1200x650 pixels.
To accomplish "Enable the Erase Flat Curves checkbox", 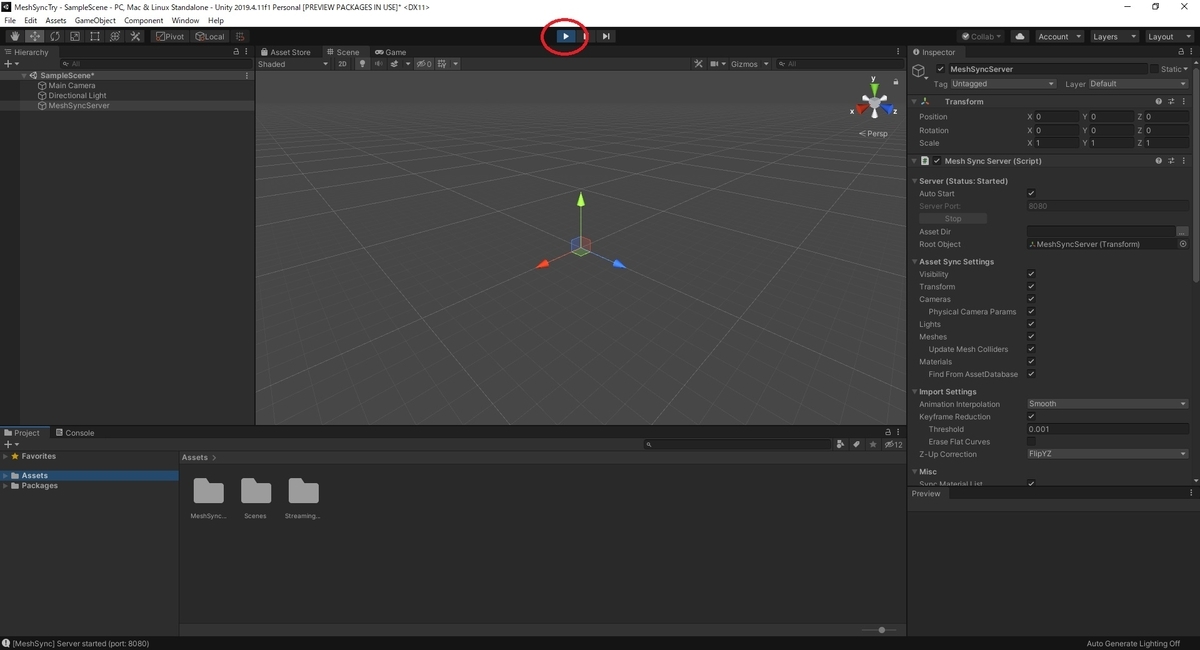I will (x=1031, y=441).
